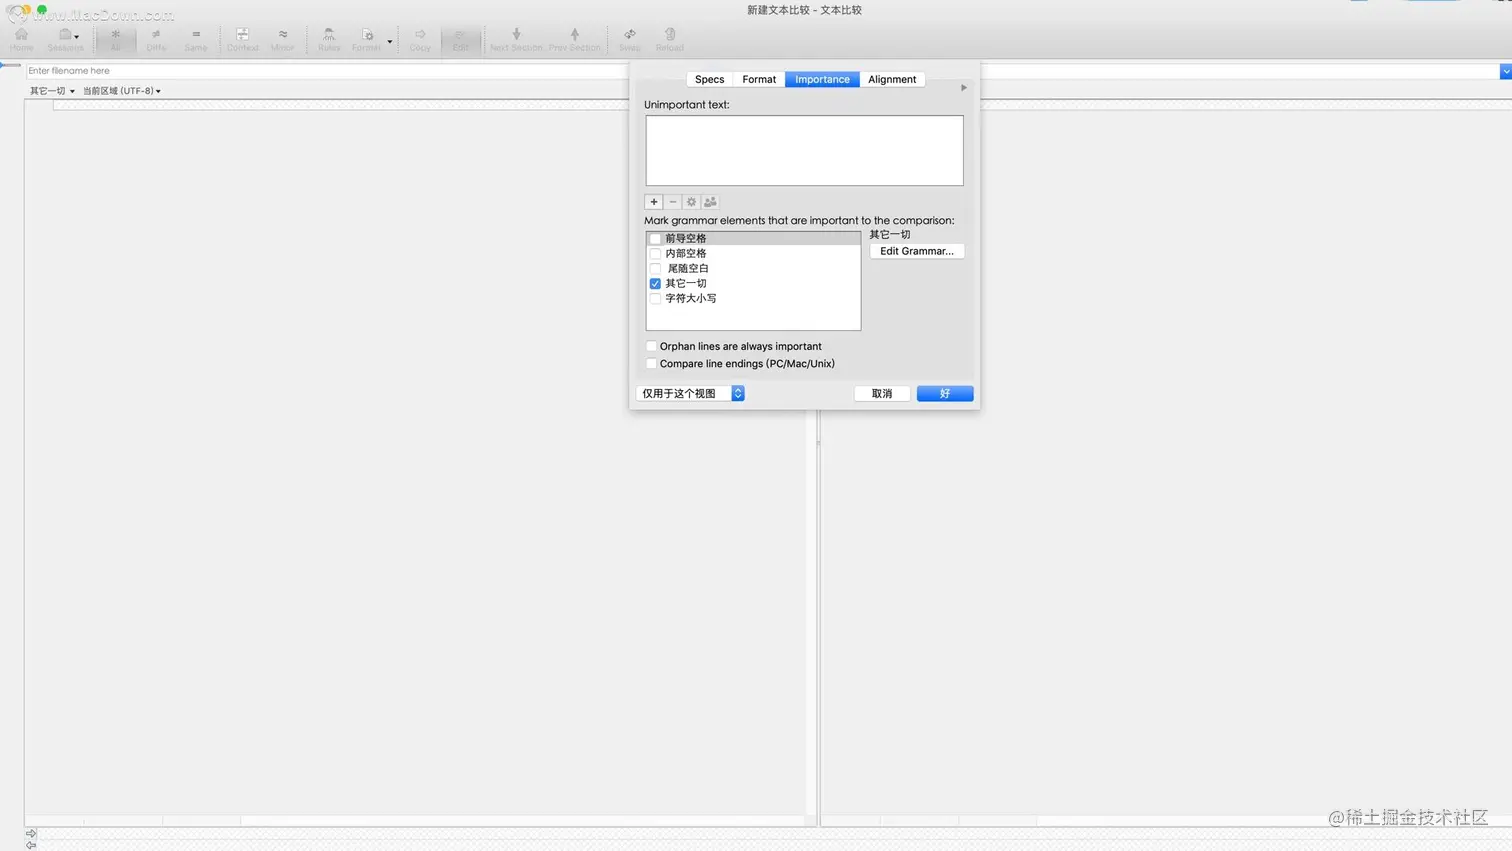Remove unimportant text item with minus
The width and height of the screenshot is (1512, 851).
pos(673,202)
